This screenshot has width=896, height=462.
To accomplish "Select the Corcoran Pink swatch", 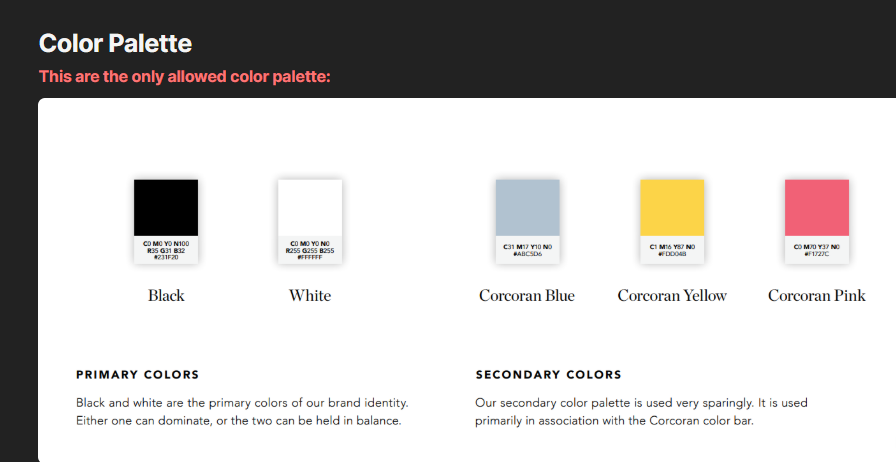I will [816, 207].
